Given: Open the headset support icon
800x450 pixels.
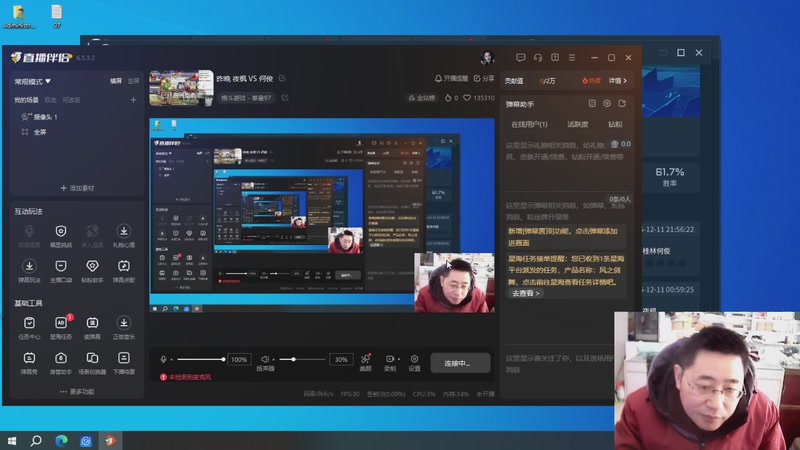Looking at the screenshot, I should pos(538,58).
